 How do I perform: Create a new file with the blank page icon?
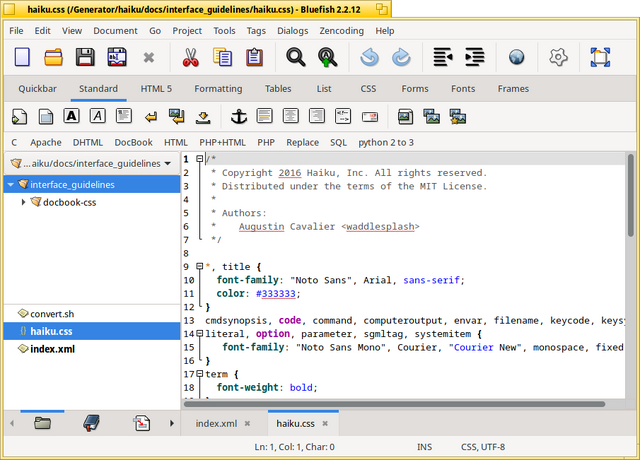(x=22, y=57)
